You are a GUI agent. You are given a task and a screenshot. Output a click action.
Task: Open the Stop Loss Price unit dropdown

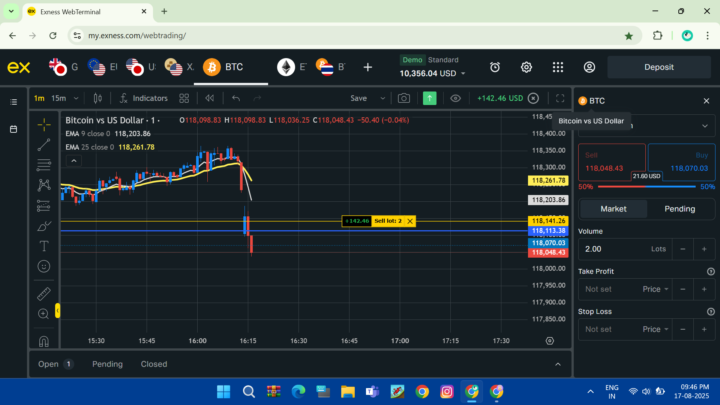655,329
